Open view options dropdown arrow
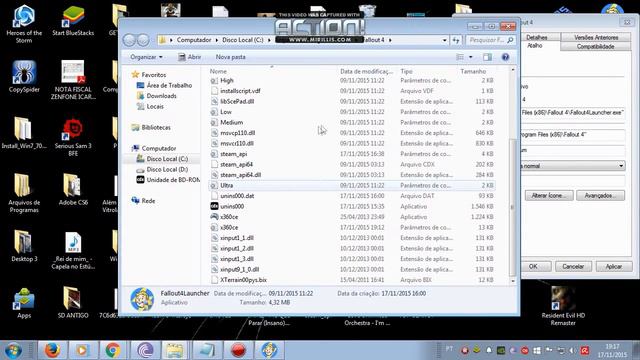640x360 pixels. [x=471, y=57]
